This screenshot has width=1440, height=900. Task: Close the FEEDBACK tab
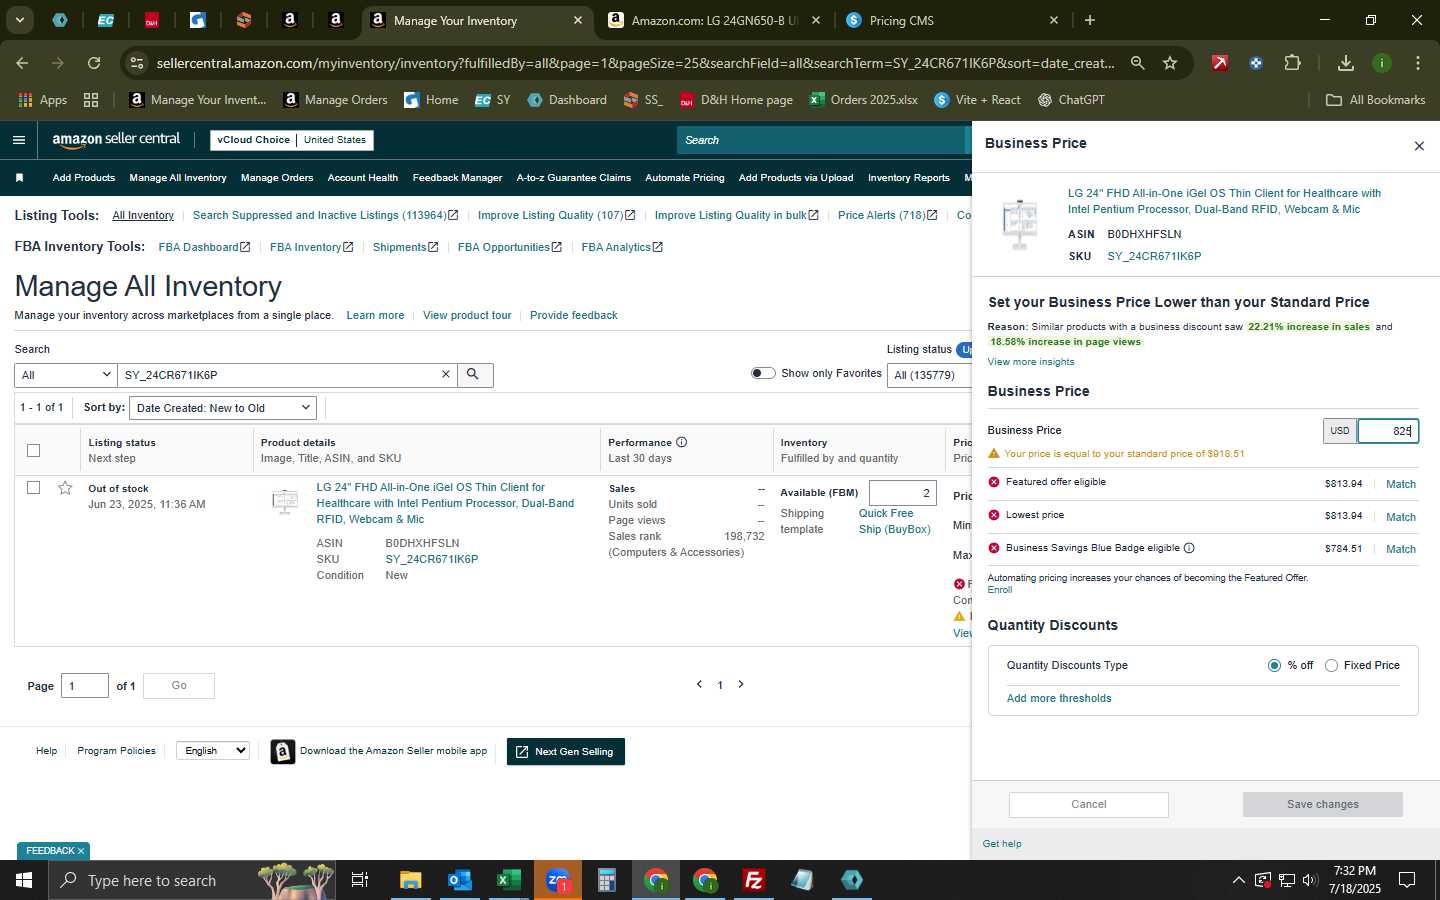point(81,851)
